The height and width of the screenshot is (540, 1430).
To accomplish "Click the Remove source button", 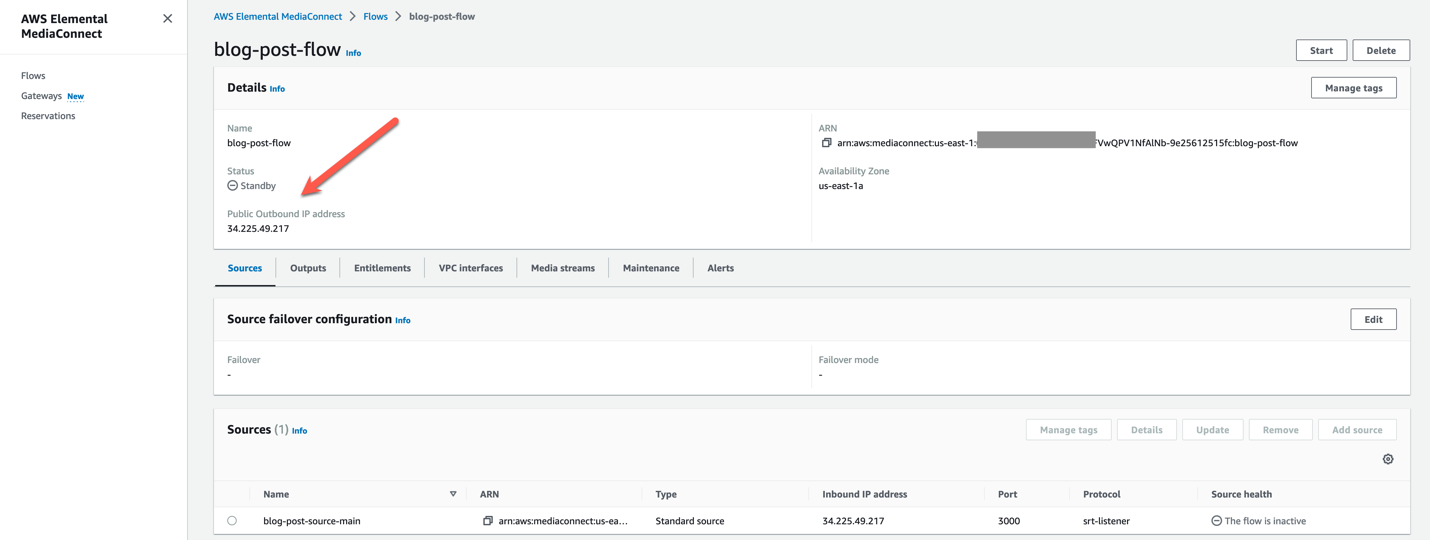I will [1280, 430].
